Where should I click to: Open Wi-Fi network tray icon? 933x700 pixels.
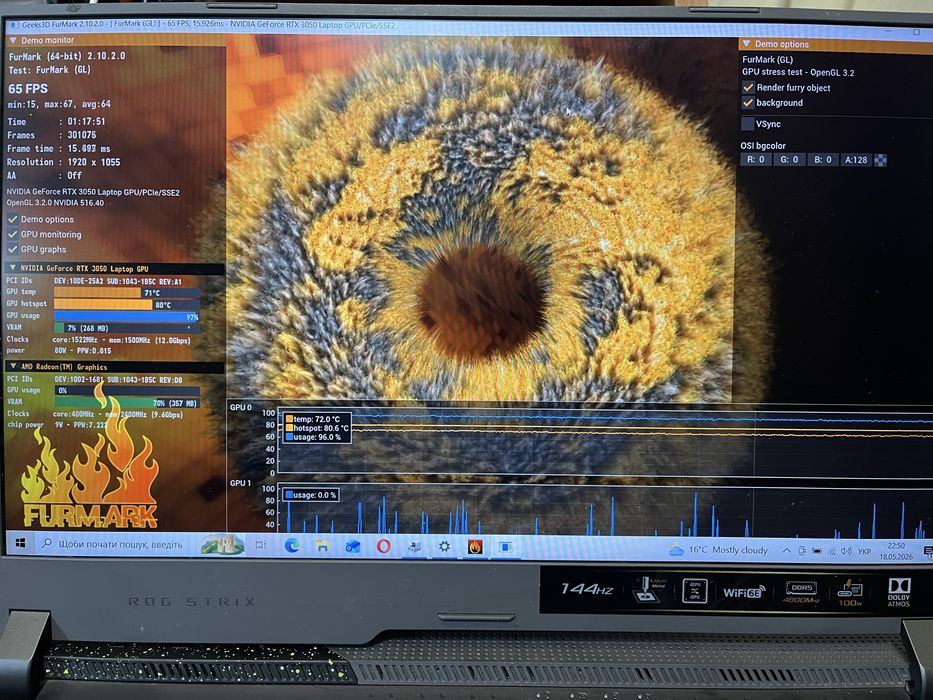click(832, 551)
